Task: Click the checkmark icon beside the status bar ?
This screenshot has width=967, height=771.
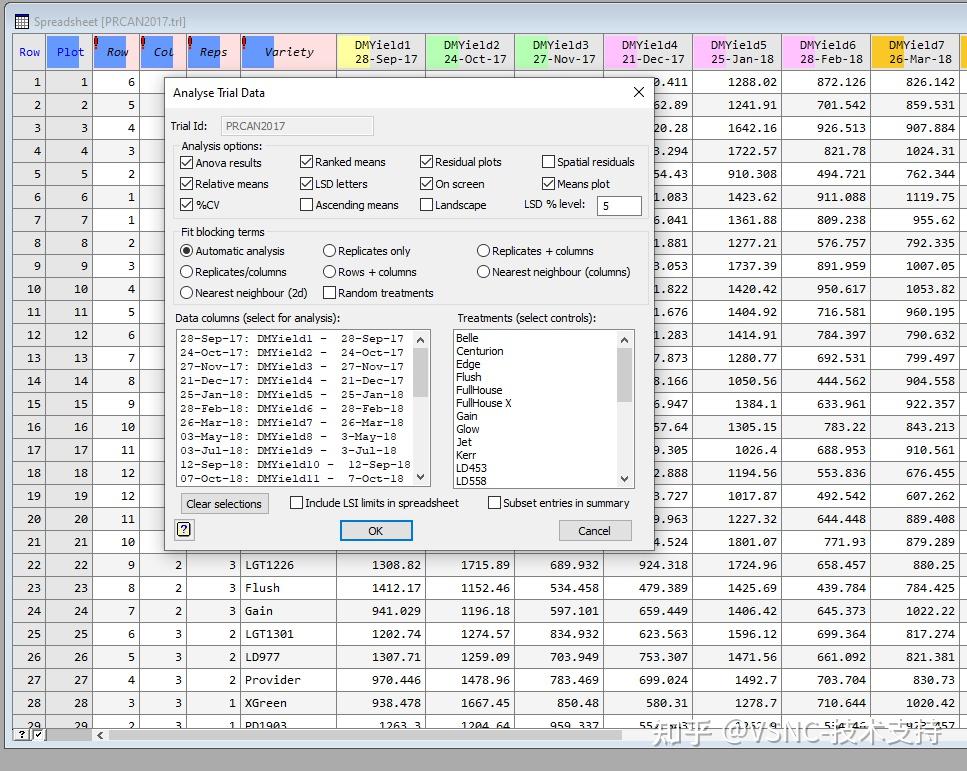Action: [x=35, y=734]
